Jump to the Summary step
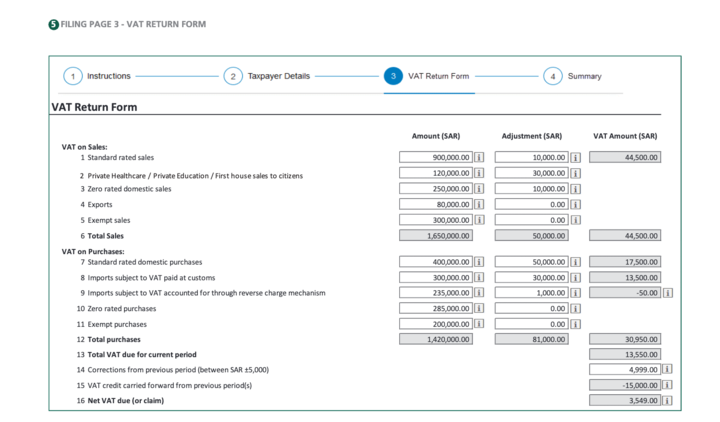 554,77
